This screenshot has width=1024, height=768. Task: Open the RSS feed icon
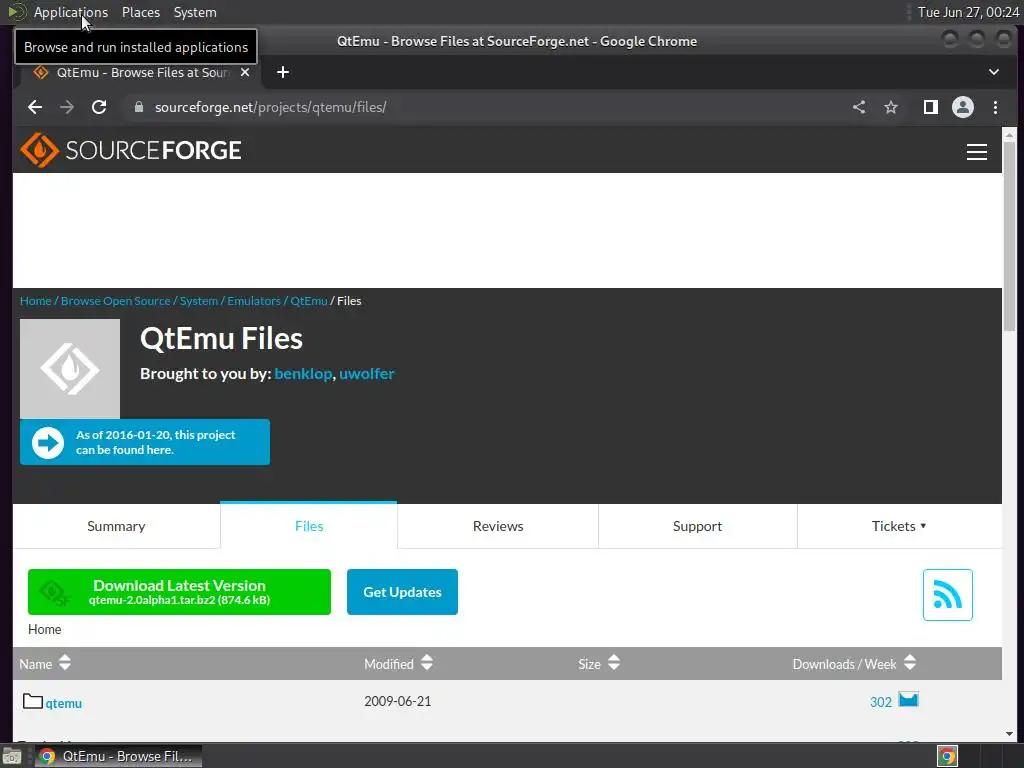[x=948, y=595]
